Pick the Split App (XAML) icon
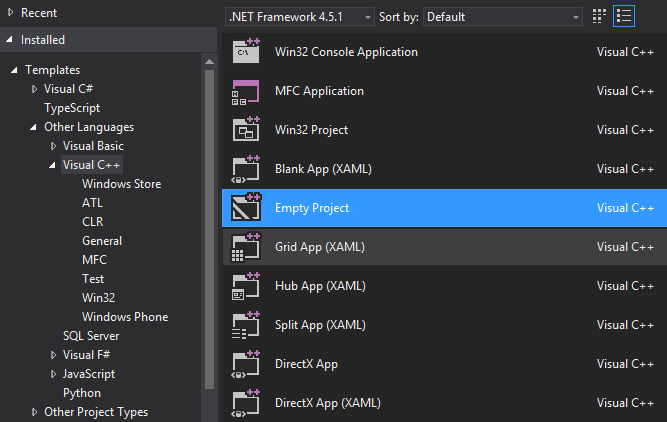This screenshot has height=422, width=667. coord(246,325)
